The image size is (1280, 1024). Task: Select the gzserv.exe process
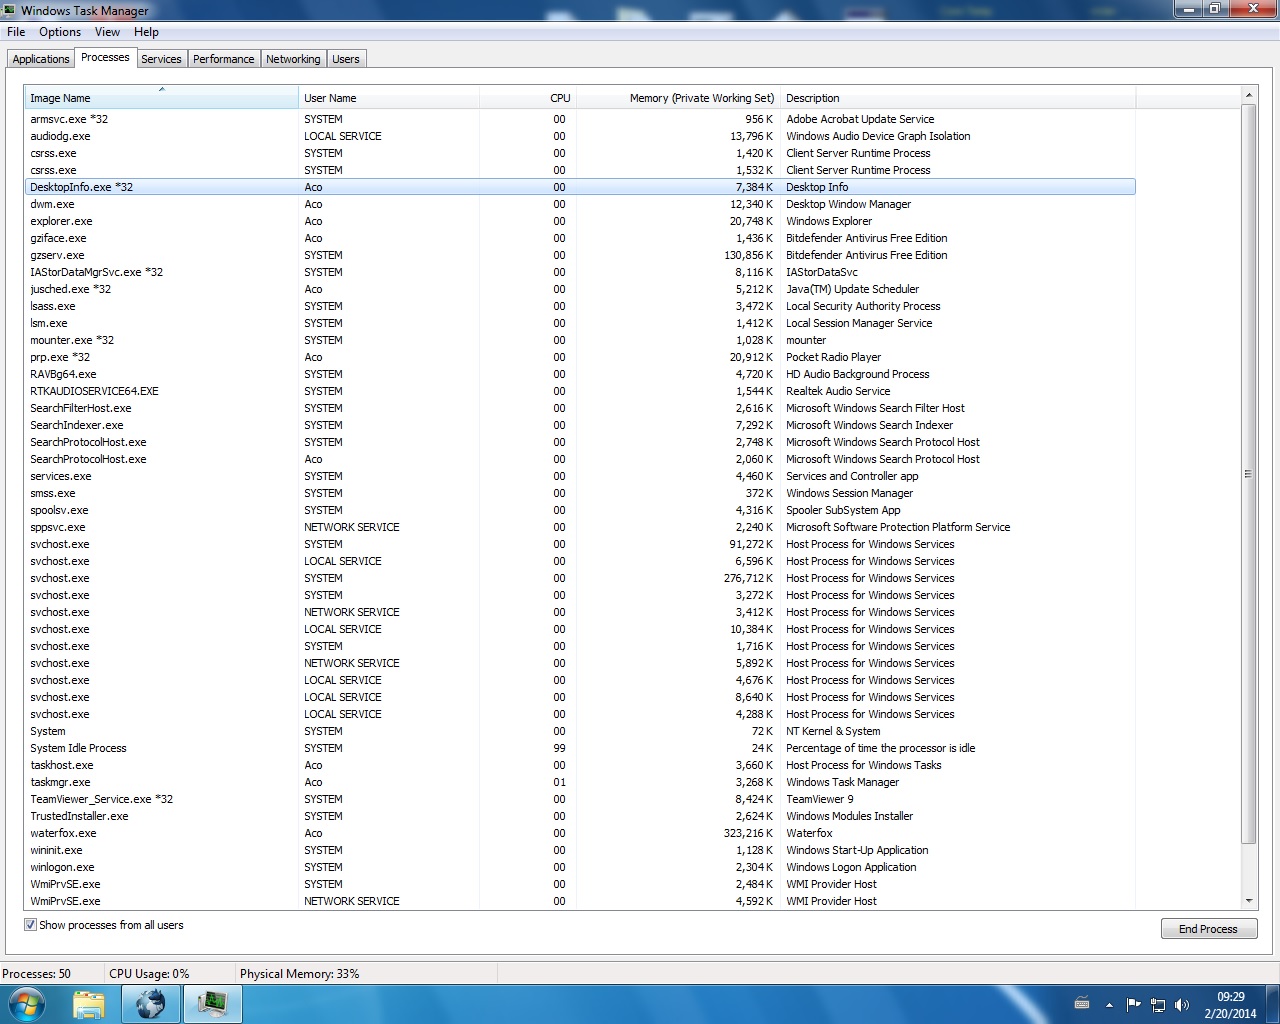pos(580,255)
